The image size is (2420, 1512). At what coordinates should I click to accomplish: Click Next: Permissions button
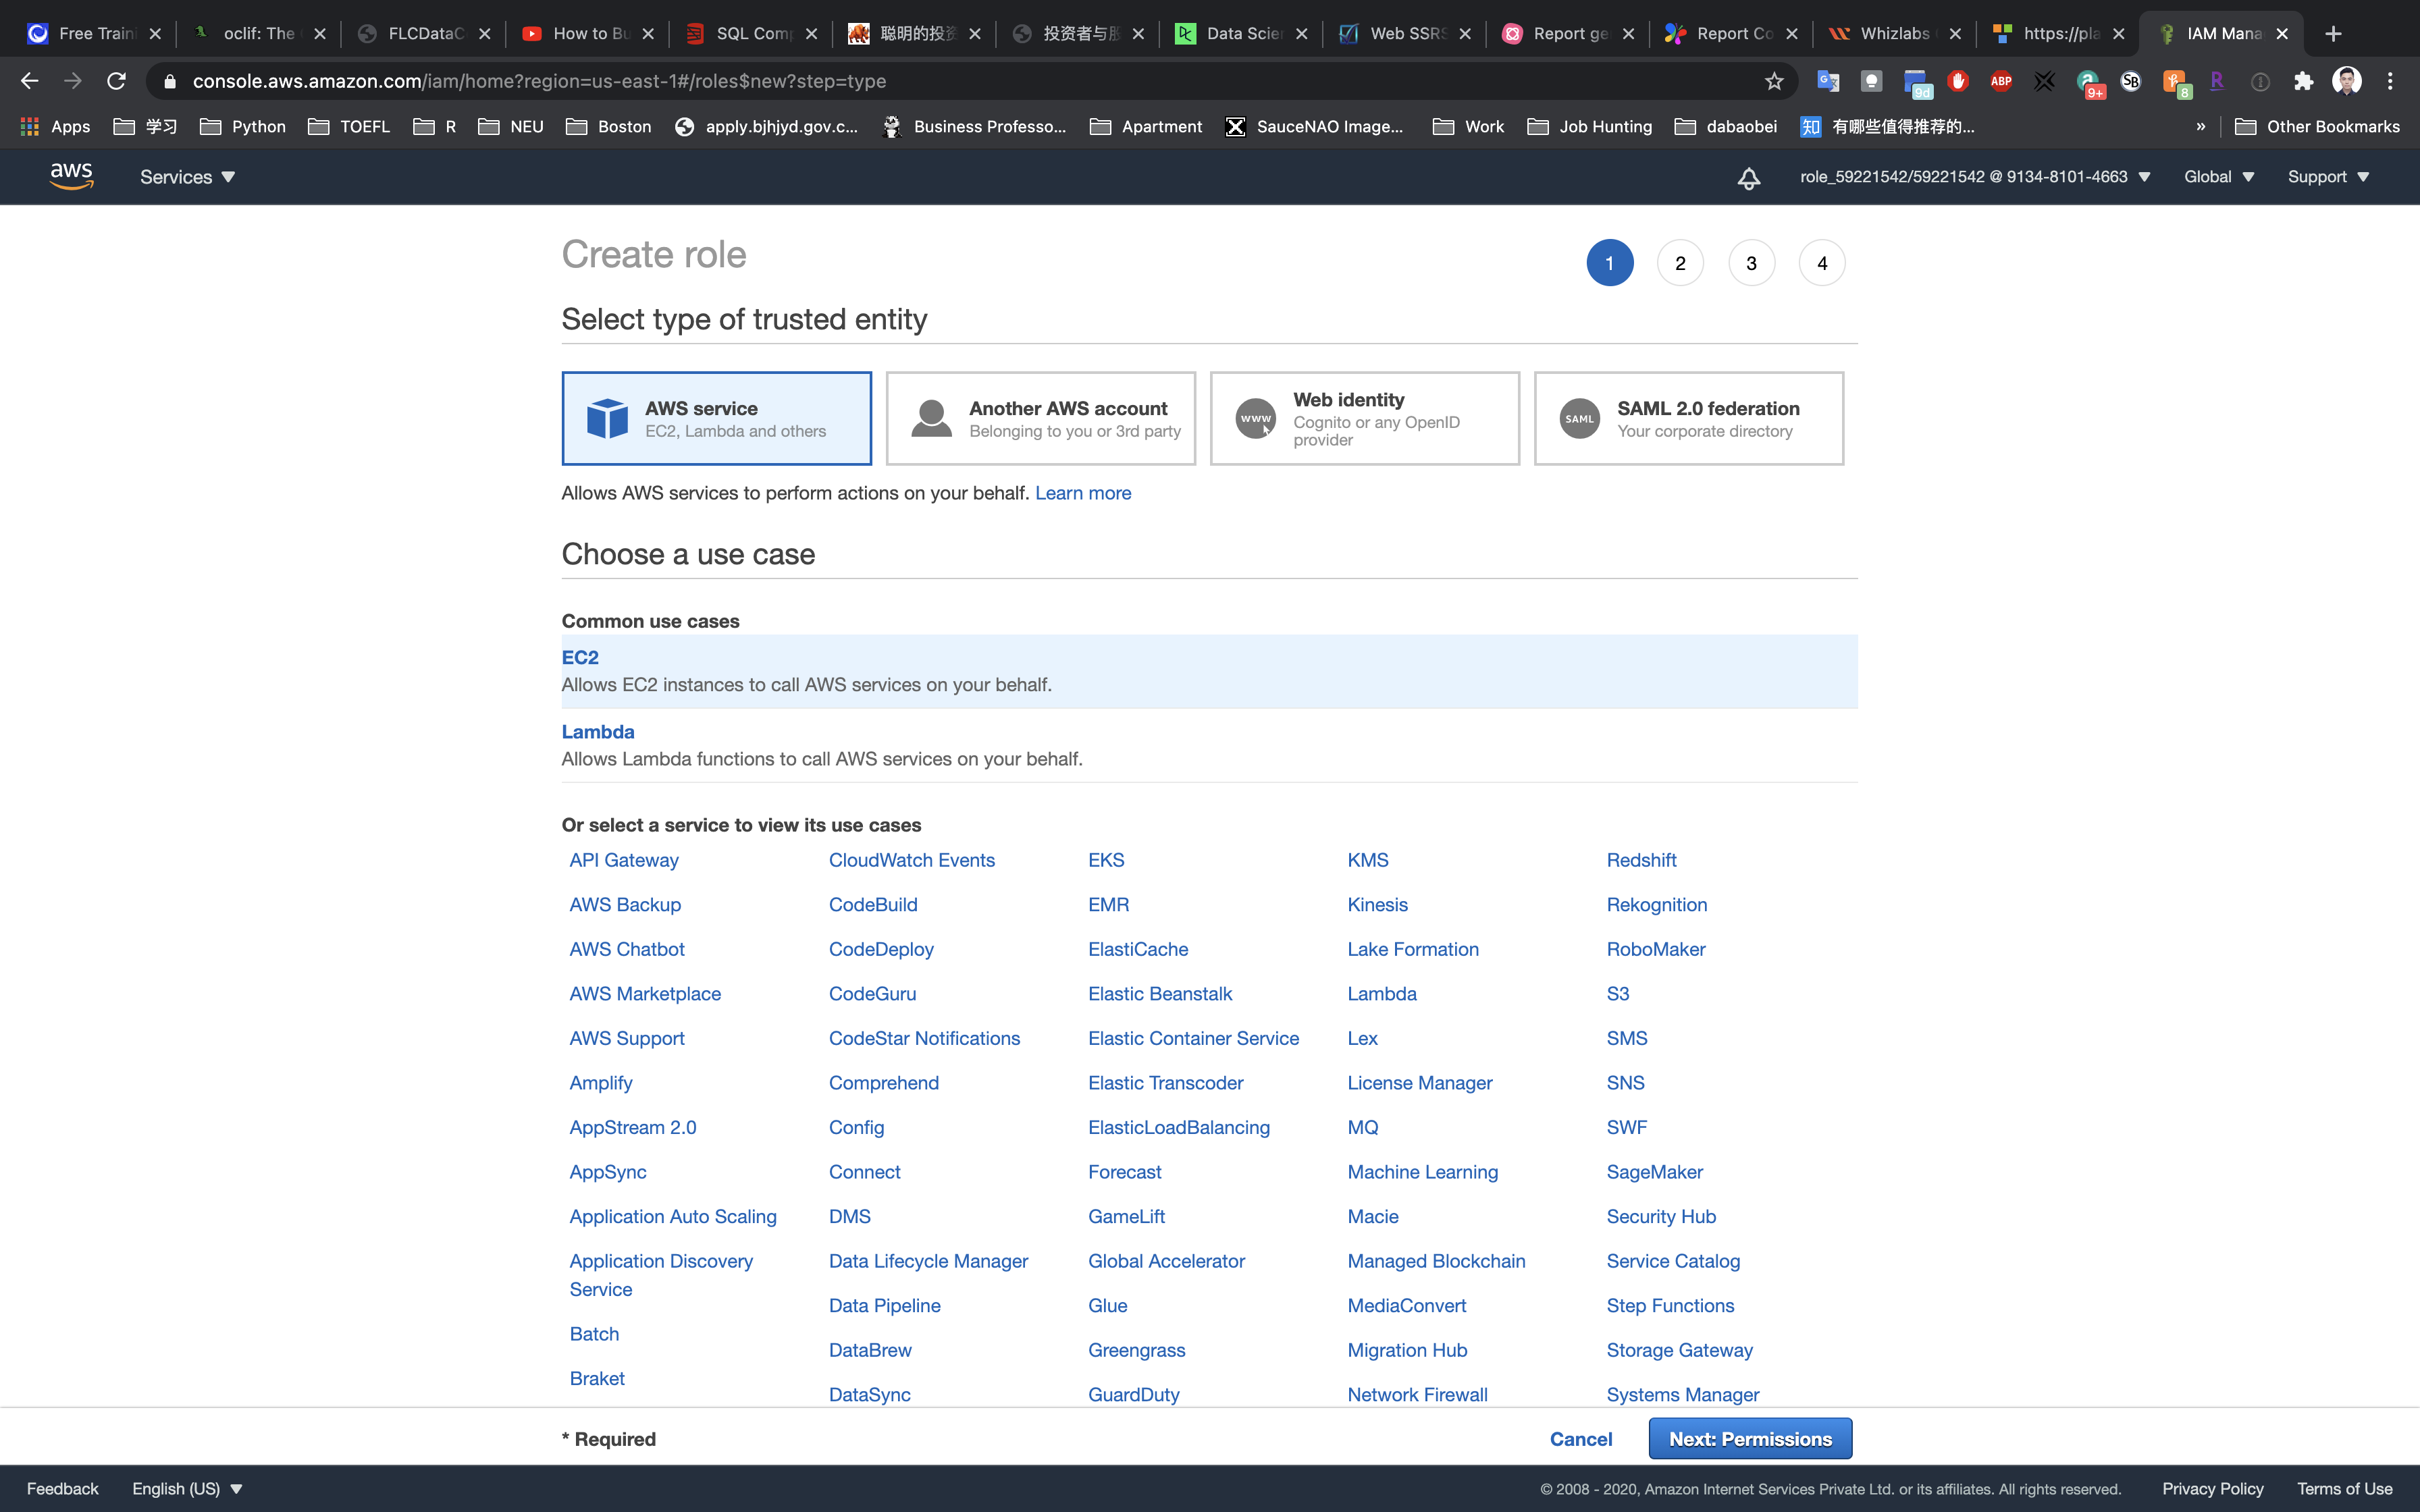(1750, 1438)
